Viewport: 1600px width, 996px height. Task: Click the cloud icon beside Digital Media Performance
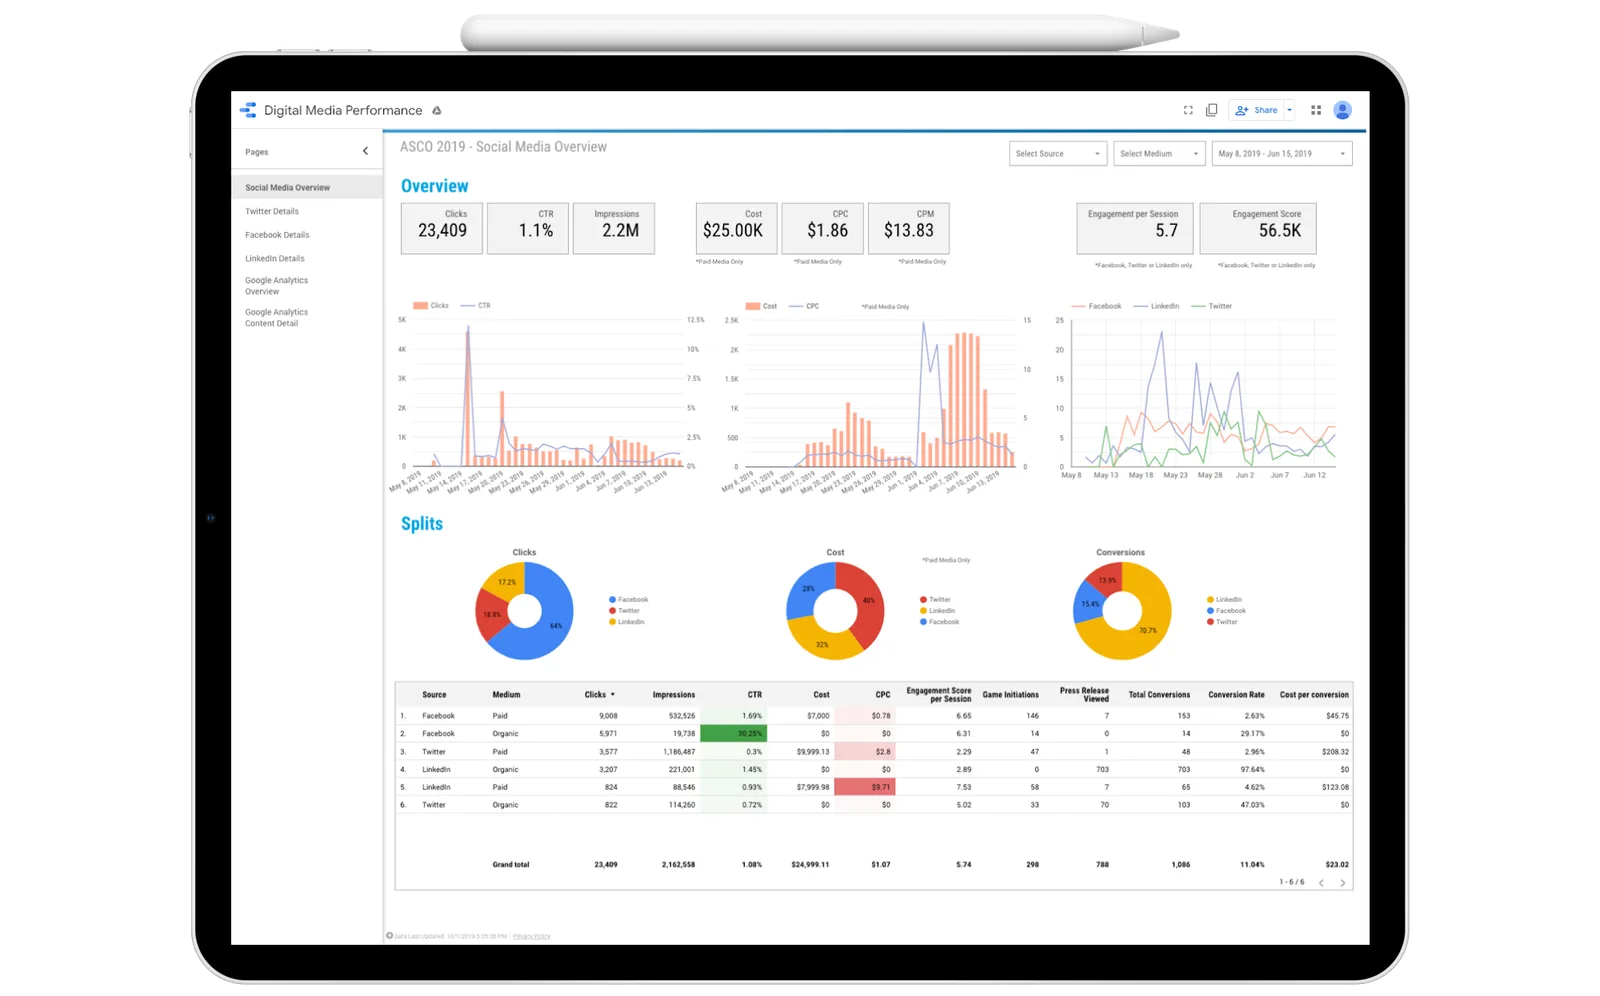coord(436,110)
